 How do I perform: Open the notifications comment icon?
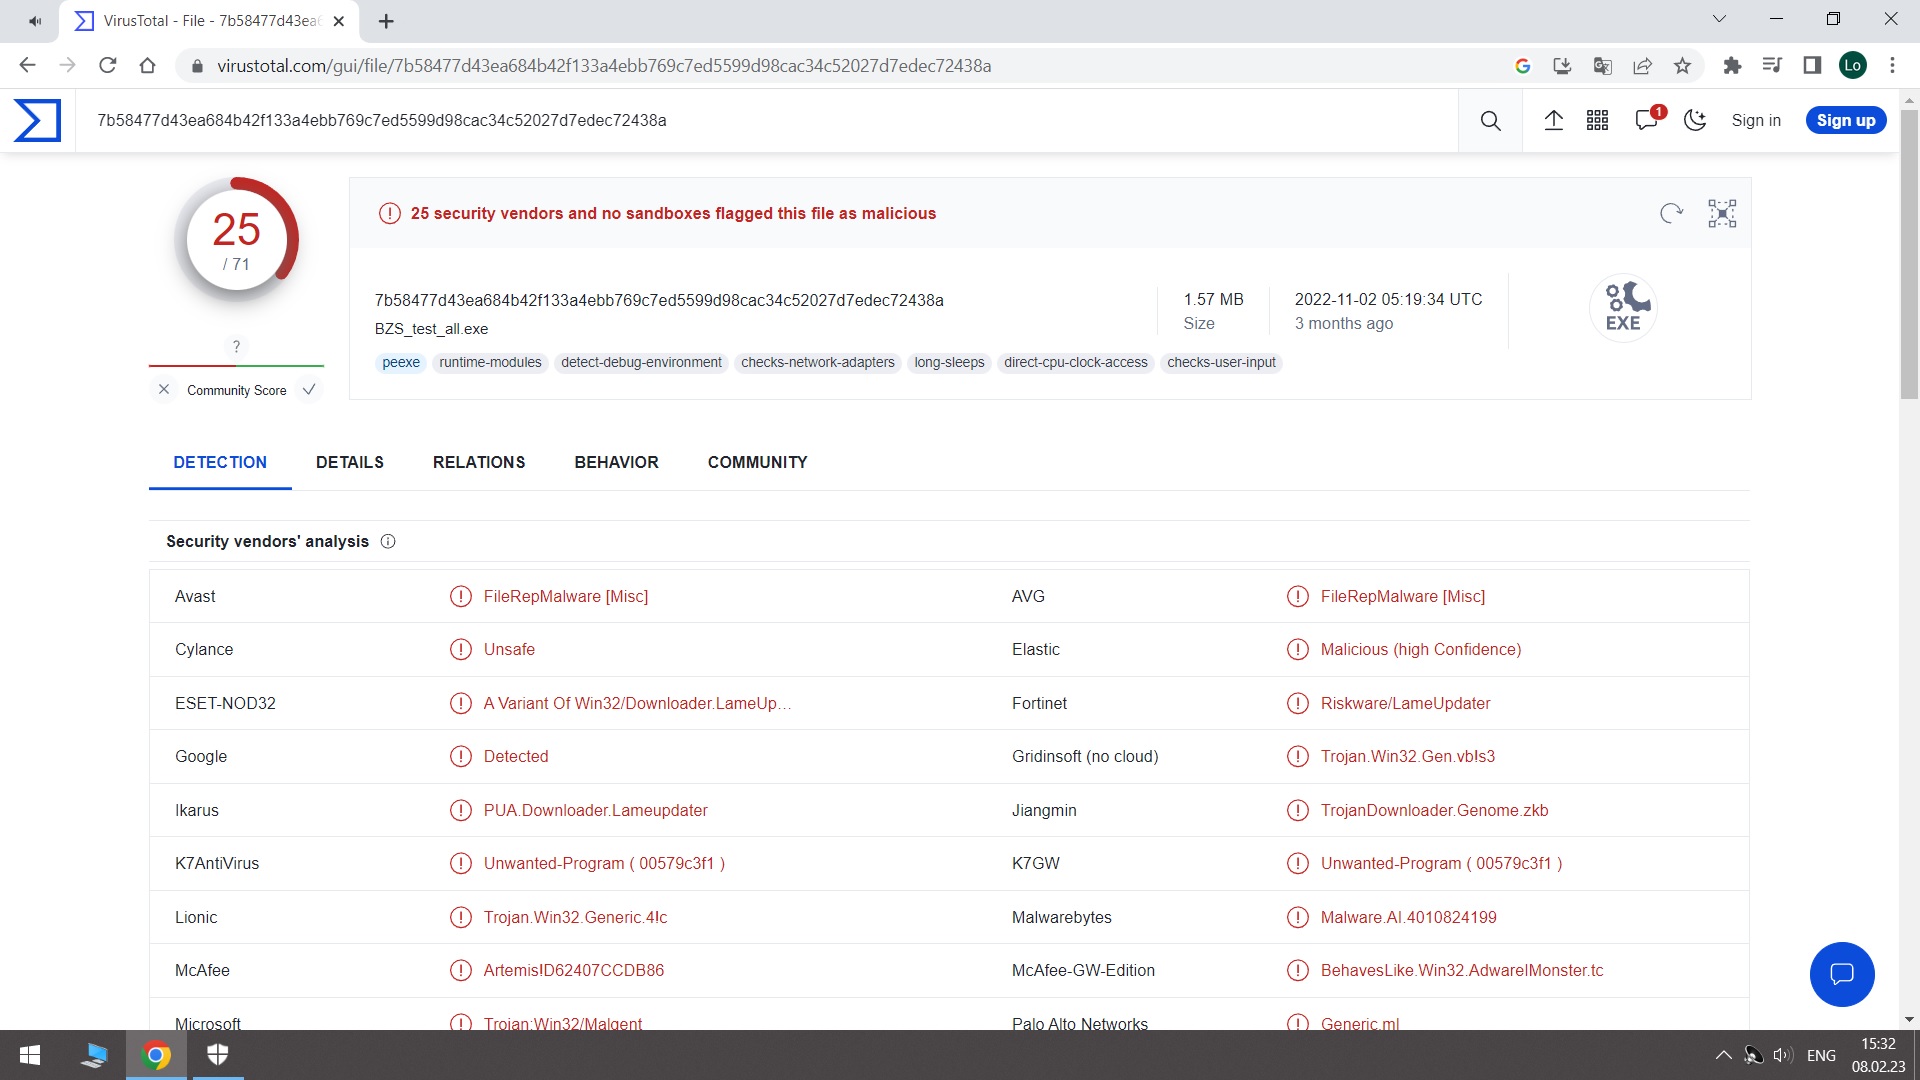tap(1646, 120)
